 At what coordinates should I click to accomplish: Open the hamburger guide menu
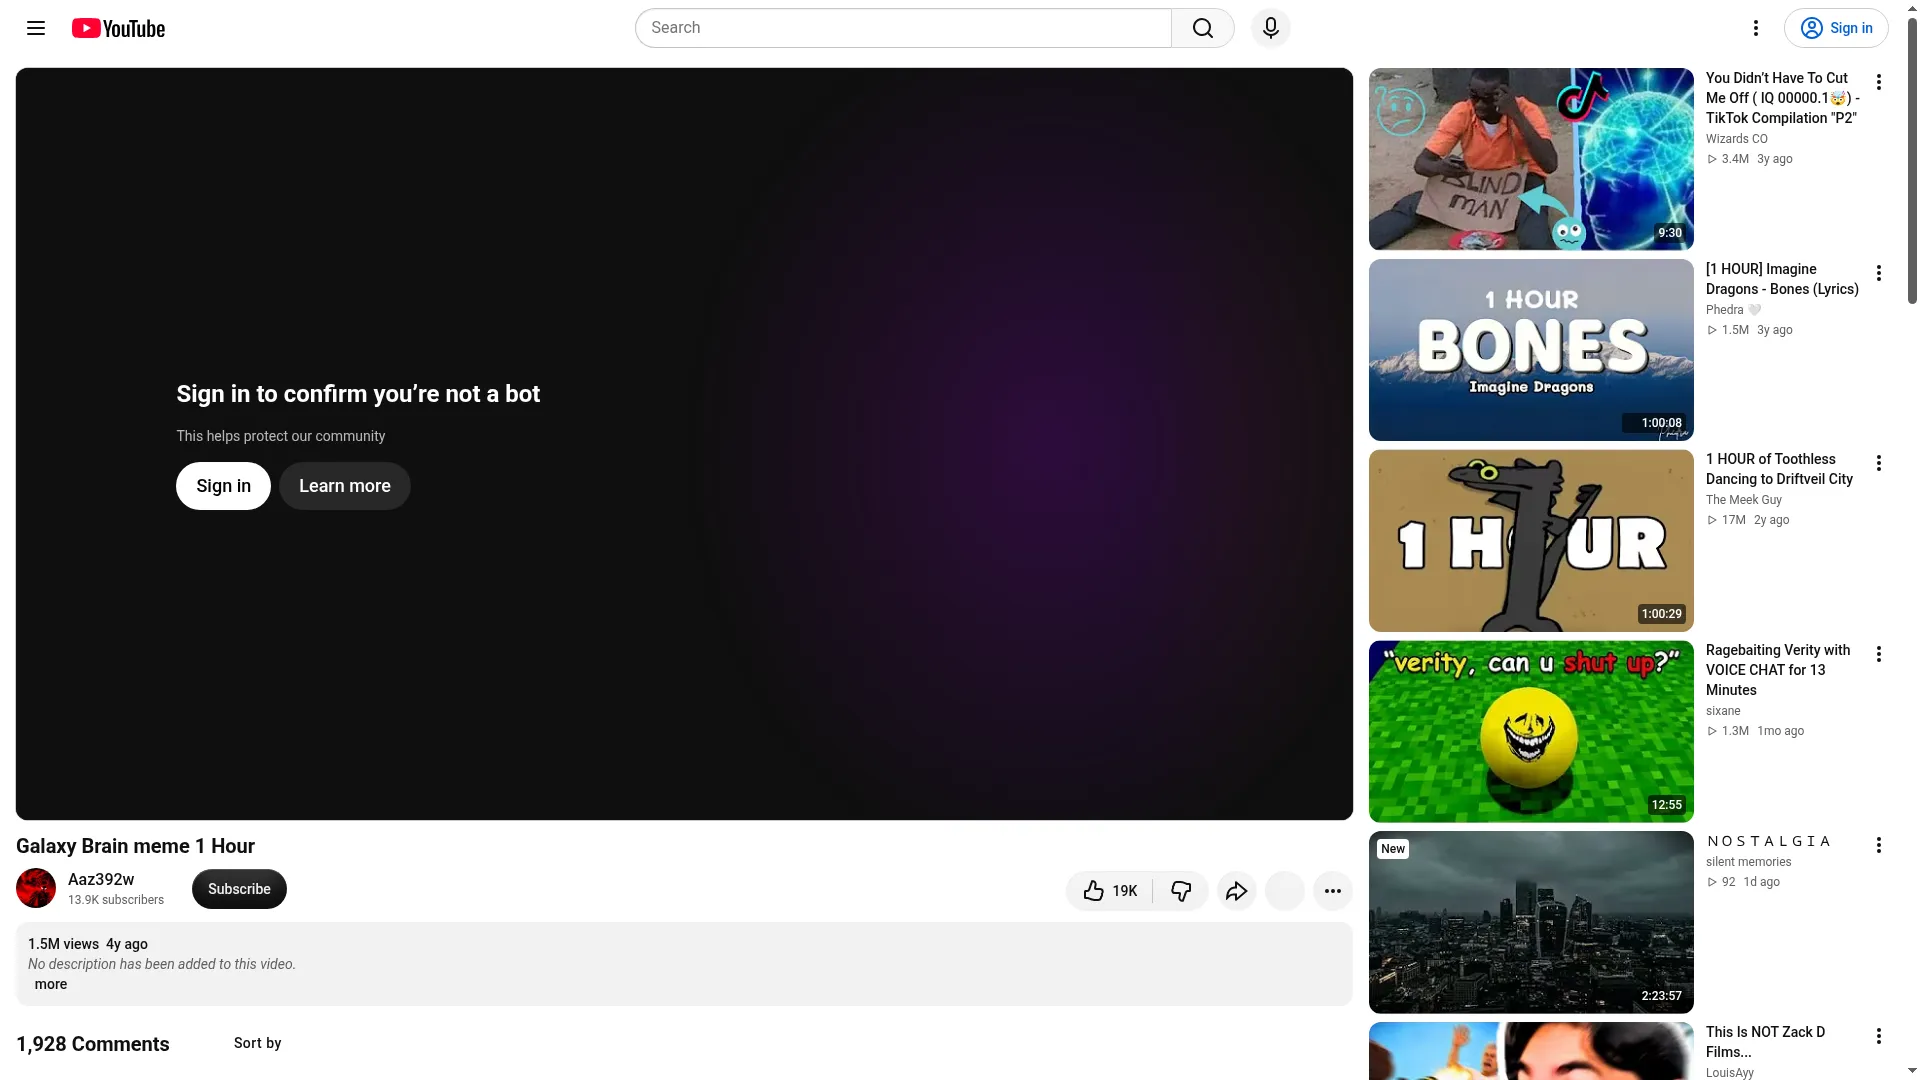pos(36,28)
